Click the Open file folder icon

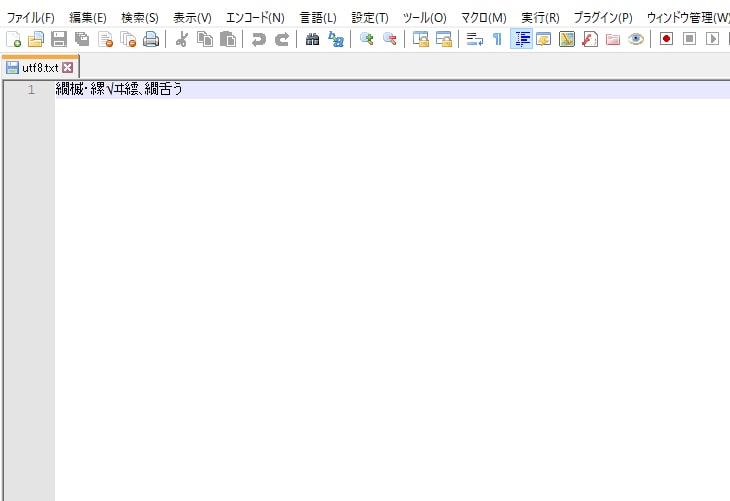(x=36, y=39)
